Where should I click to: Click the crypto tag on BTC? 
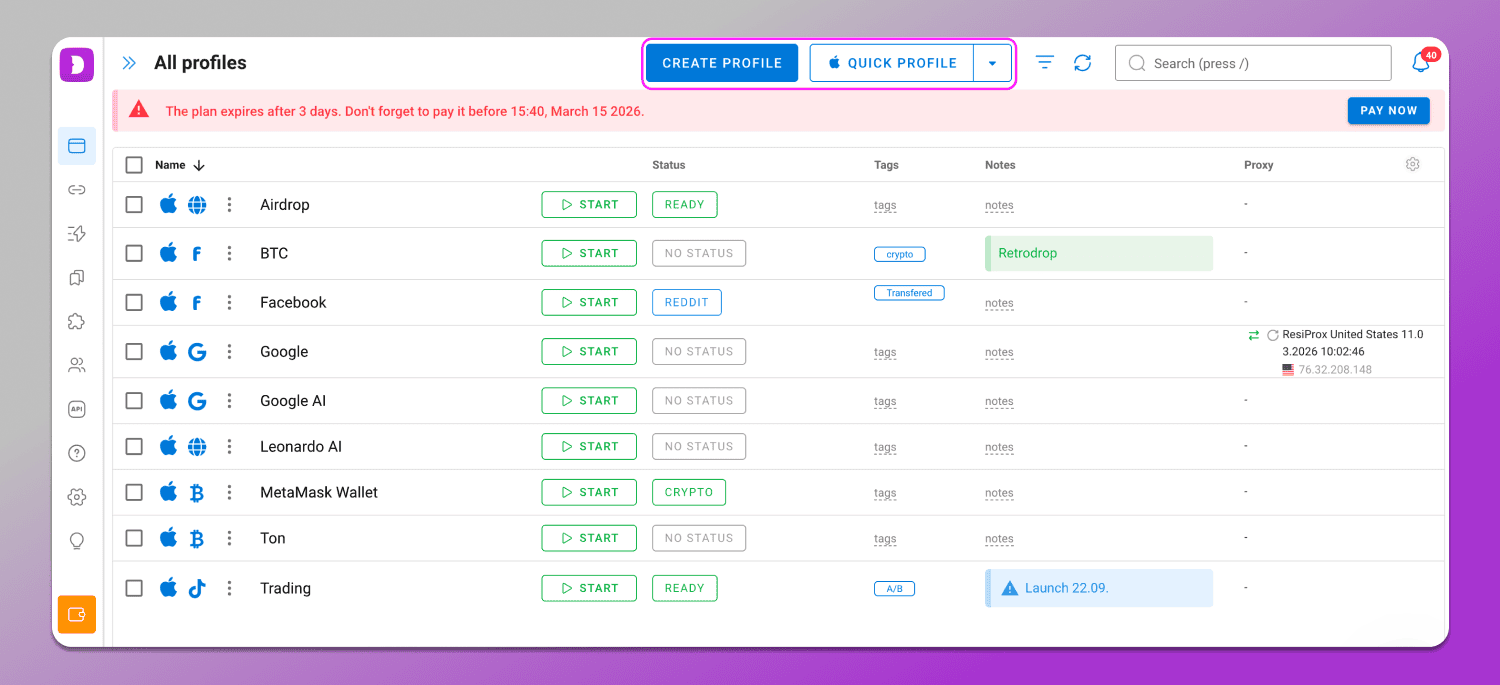pyautogui.click(x=900, y=255)
